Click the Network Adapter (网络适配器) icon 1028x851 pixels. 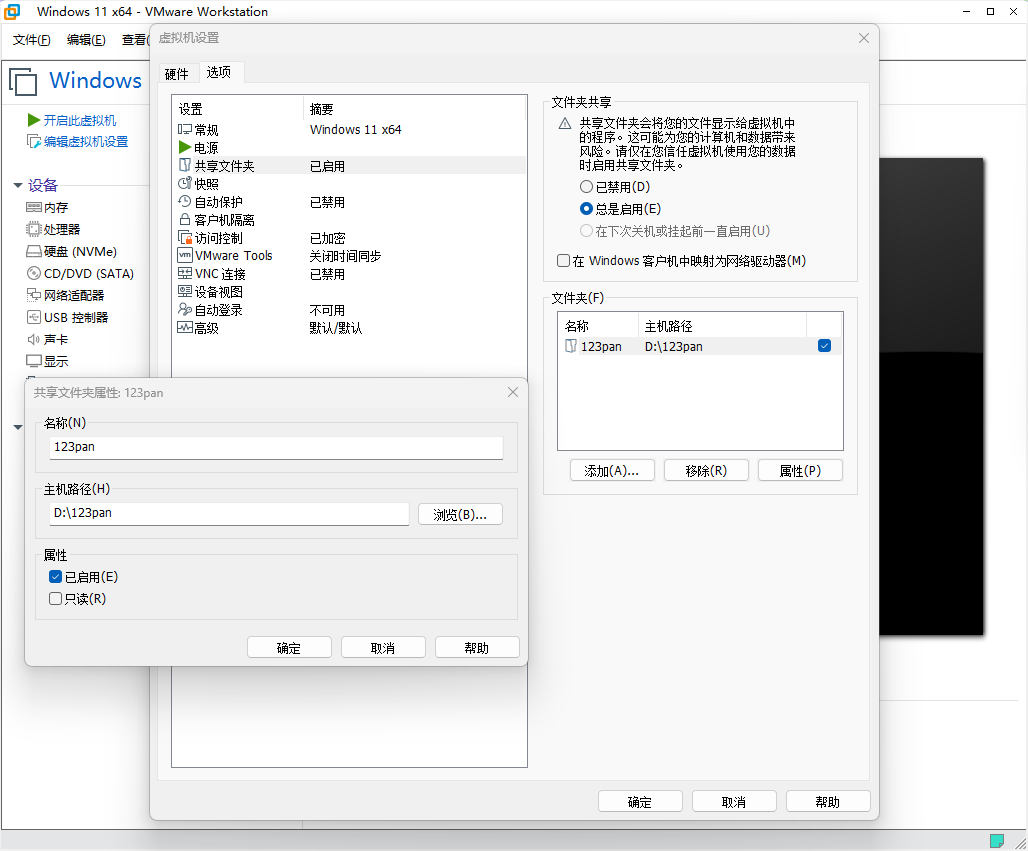point(33,295)
